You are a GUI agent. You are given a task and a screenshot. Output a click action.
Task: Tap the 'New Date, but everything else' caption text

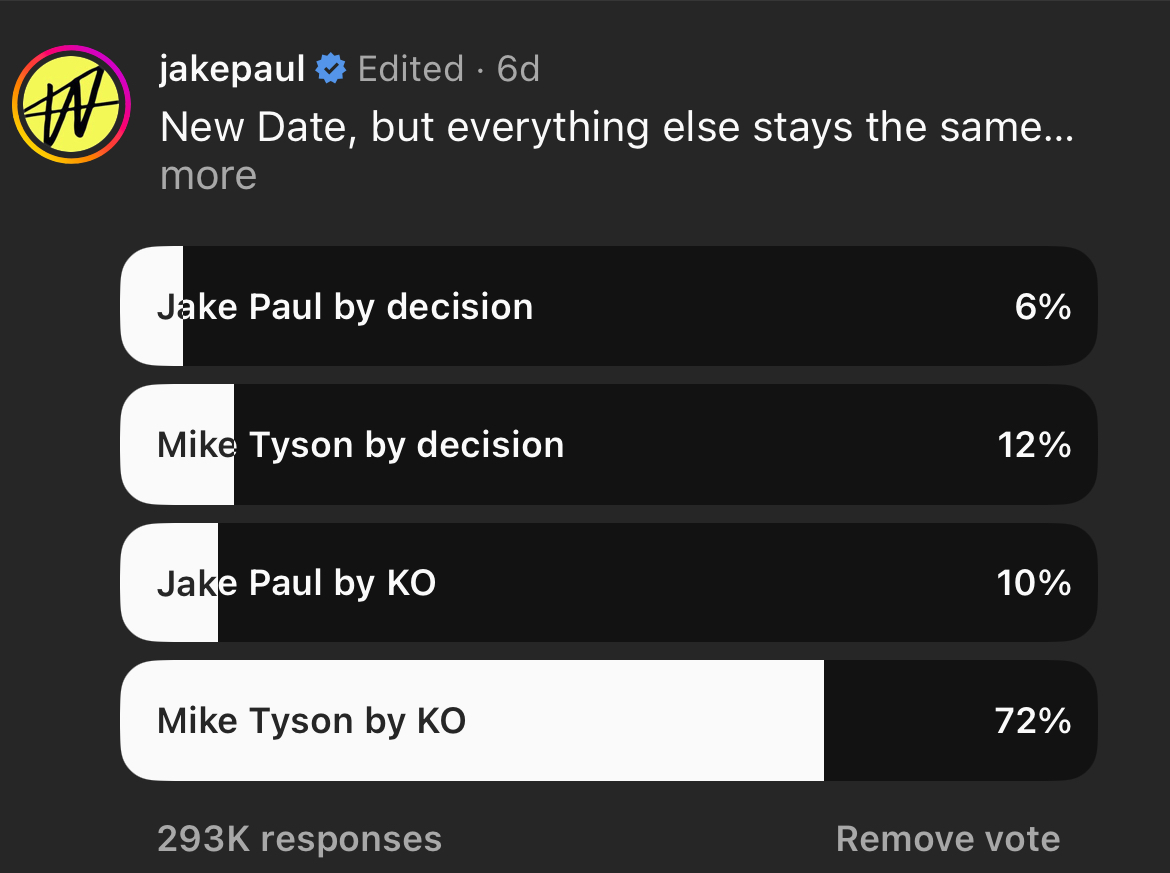616,127
